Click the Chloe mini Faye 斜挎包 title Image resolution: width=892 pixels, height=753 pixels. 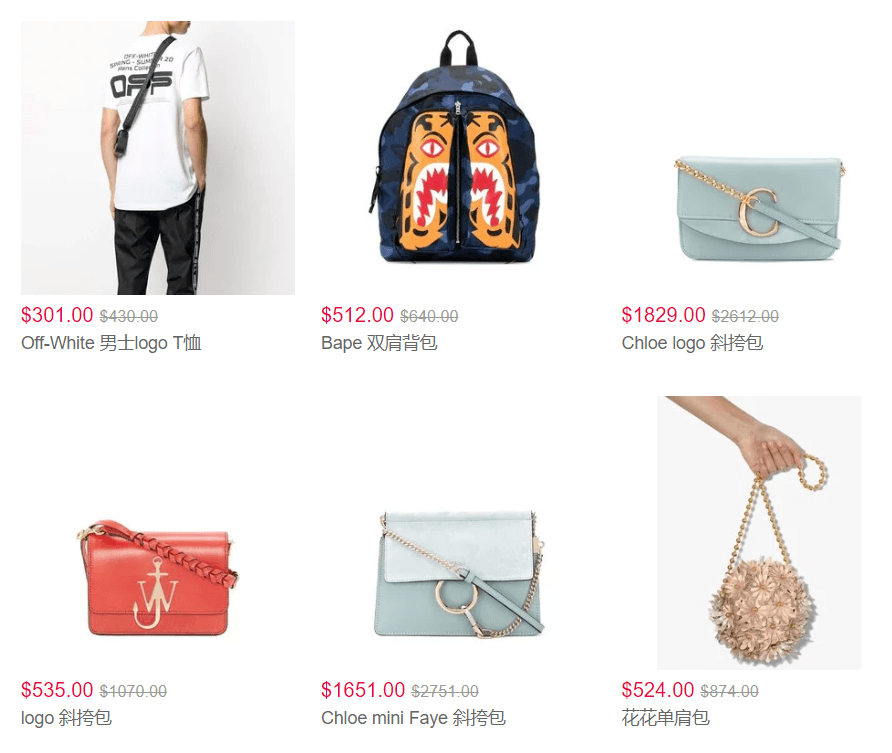pyautogui.click(x=414, y=718)
